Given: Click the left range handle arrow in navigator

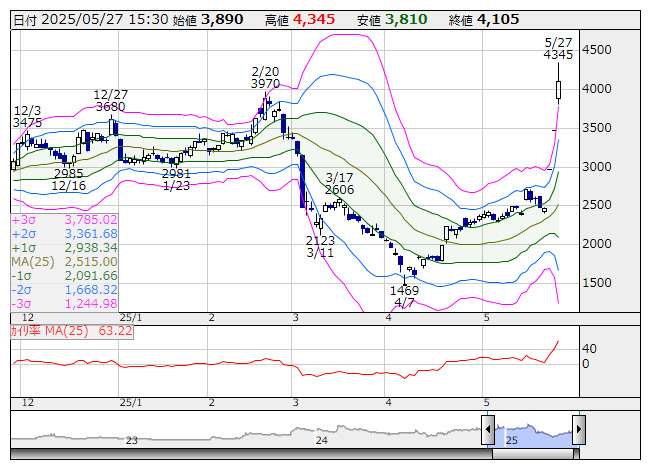Looking at the screenshot, I should [488, 431].
